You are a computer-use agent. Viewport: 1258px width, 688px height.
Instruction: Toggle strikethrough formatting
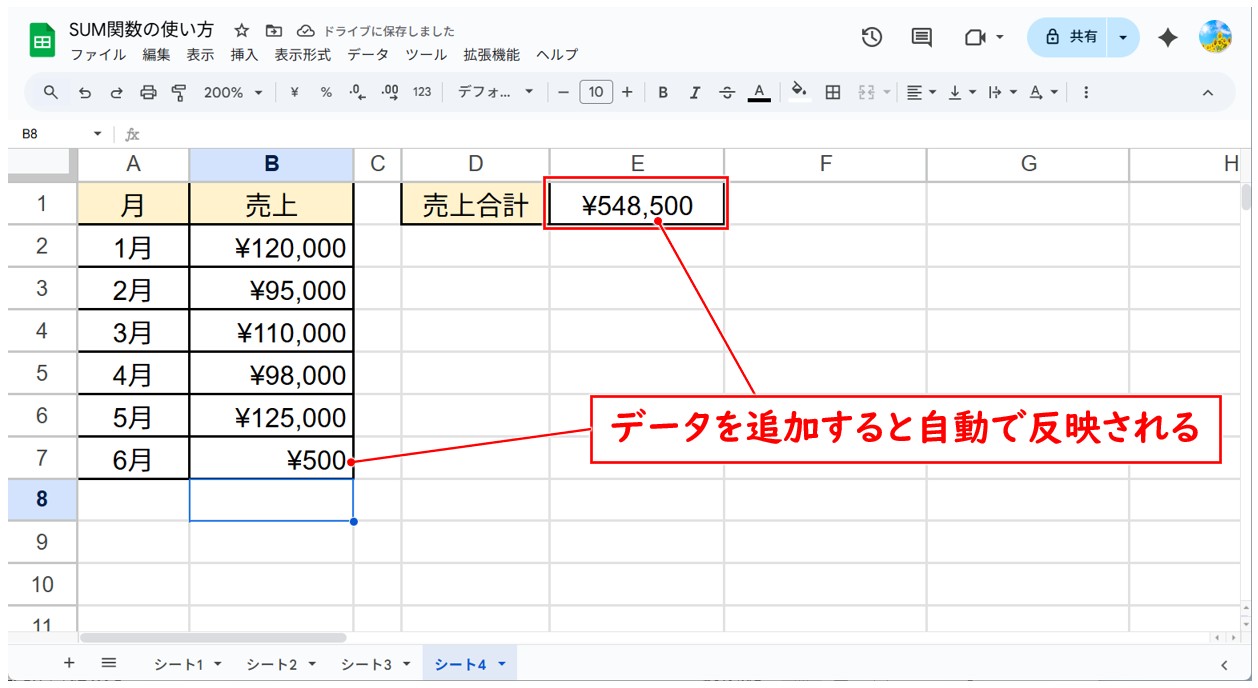tap(727, 92)
